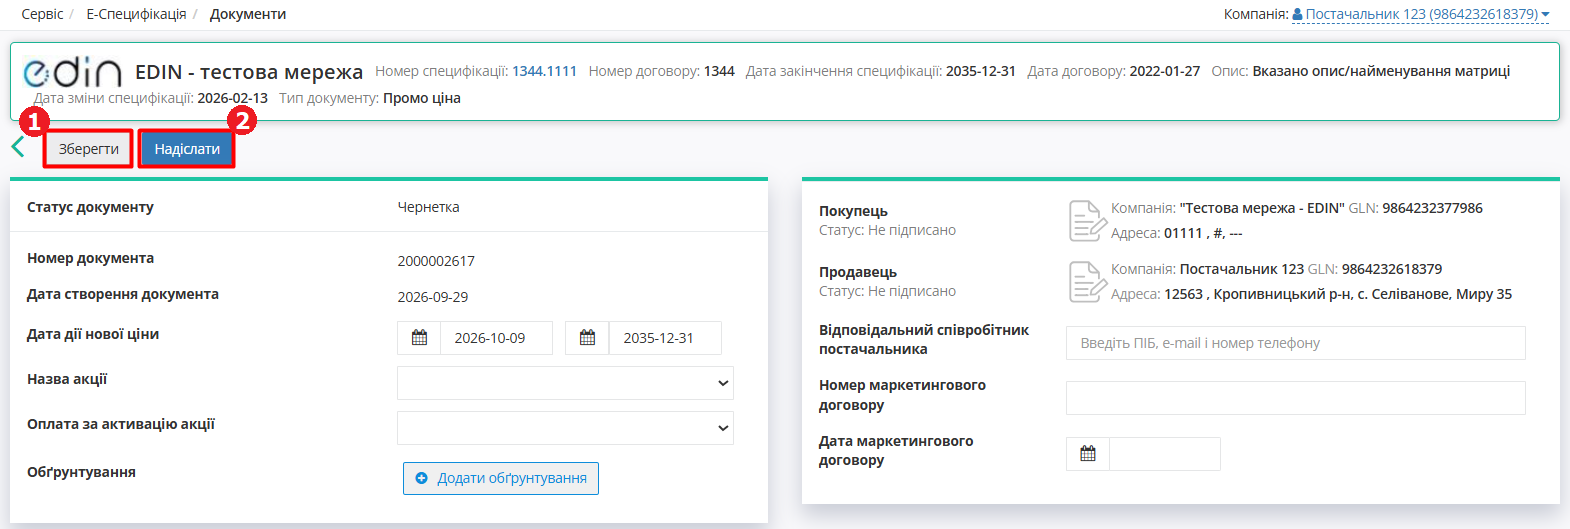Expand the Назва акції dropdown
This screenshot has width=1570, height=529.
pos(565,383)
